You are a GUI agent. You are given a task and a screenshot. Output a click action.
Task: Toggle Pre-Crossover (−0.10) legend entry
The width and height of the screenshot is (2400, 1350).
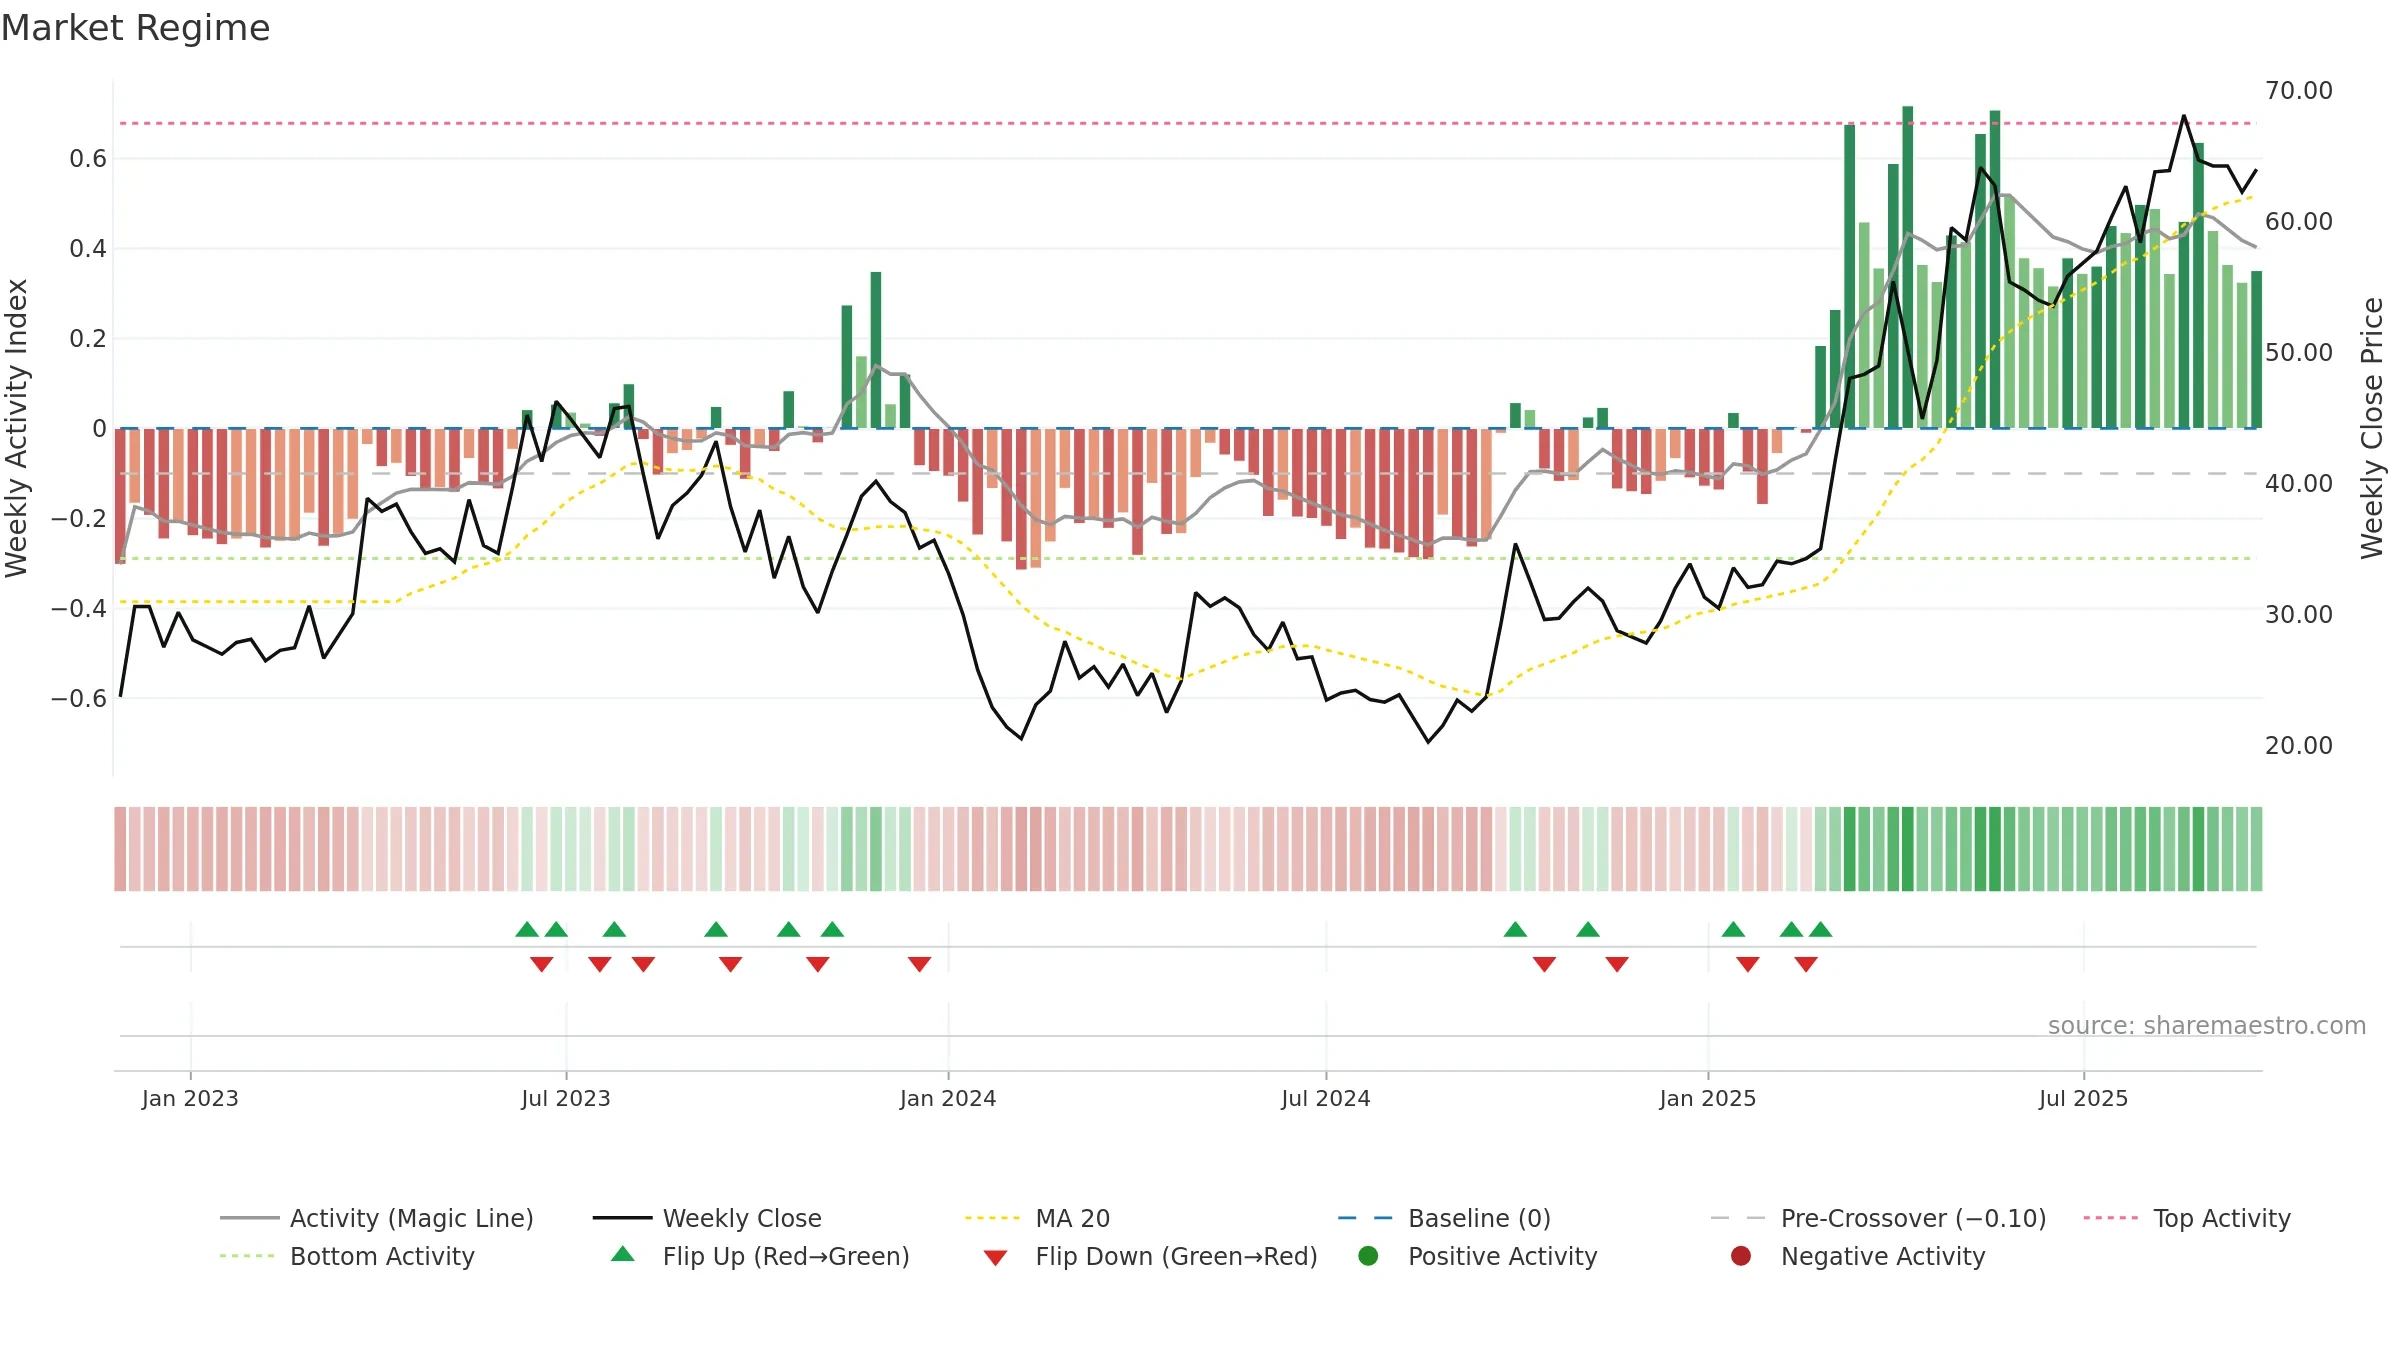1879,1218
